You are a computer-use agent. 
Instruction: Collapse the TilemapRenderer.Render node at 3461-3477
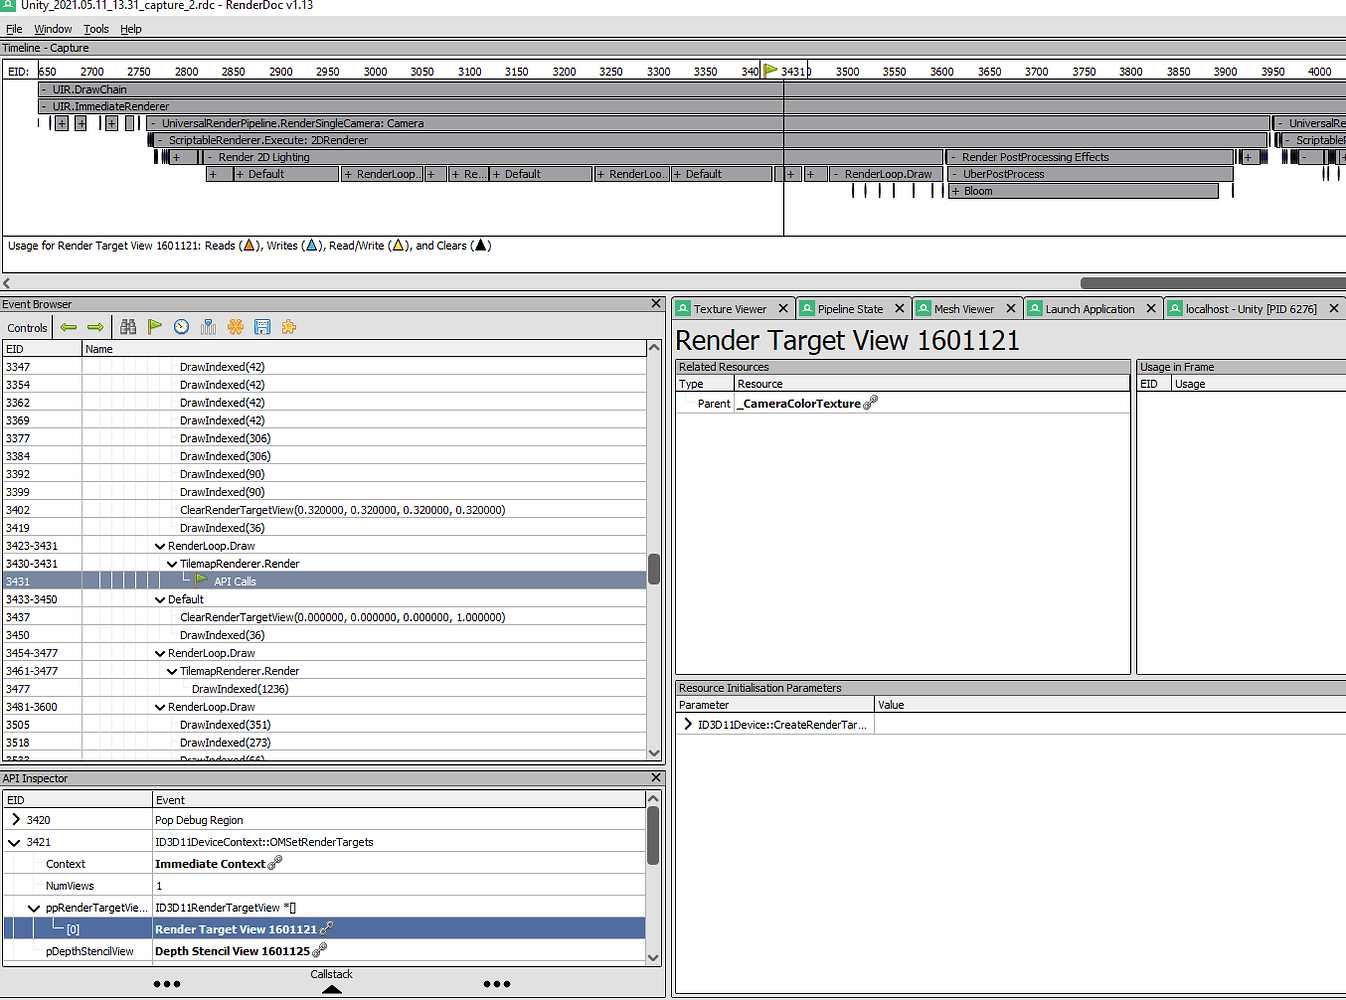point(171,671)
